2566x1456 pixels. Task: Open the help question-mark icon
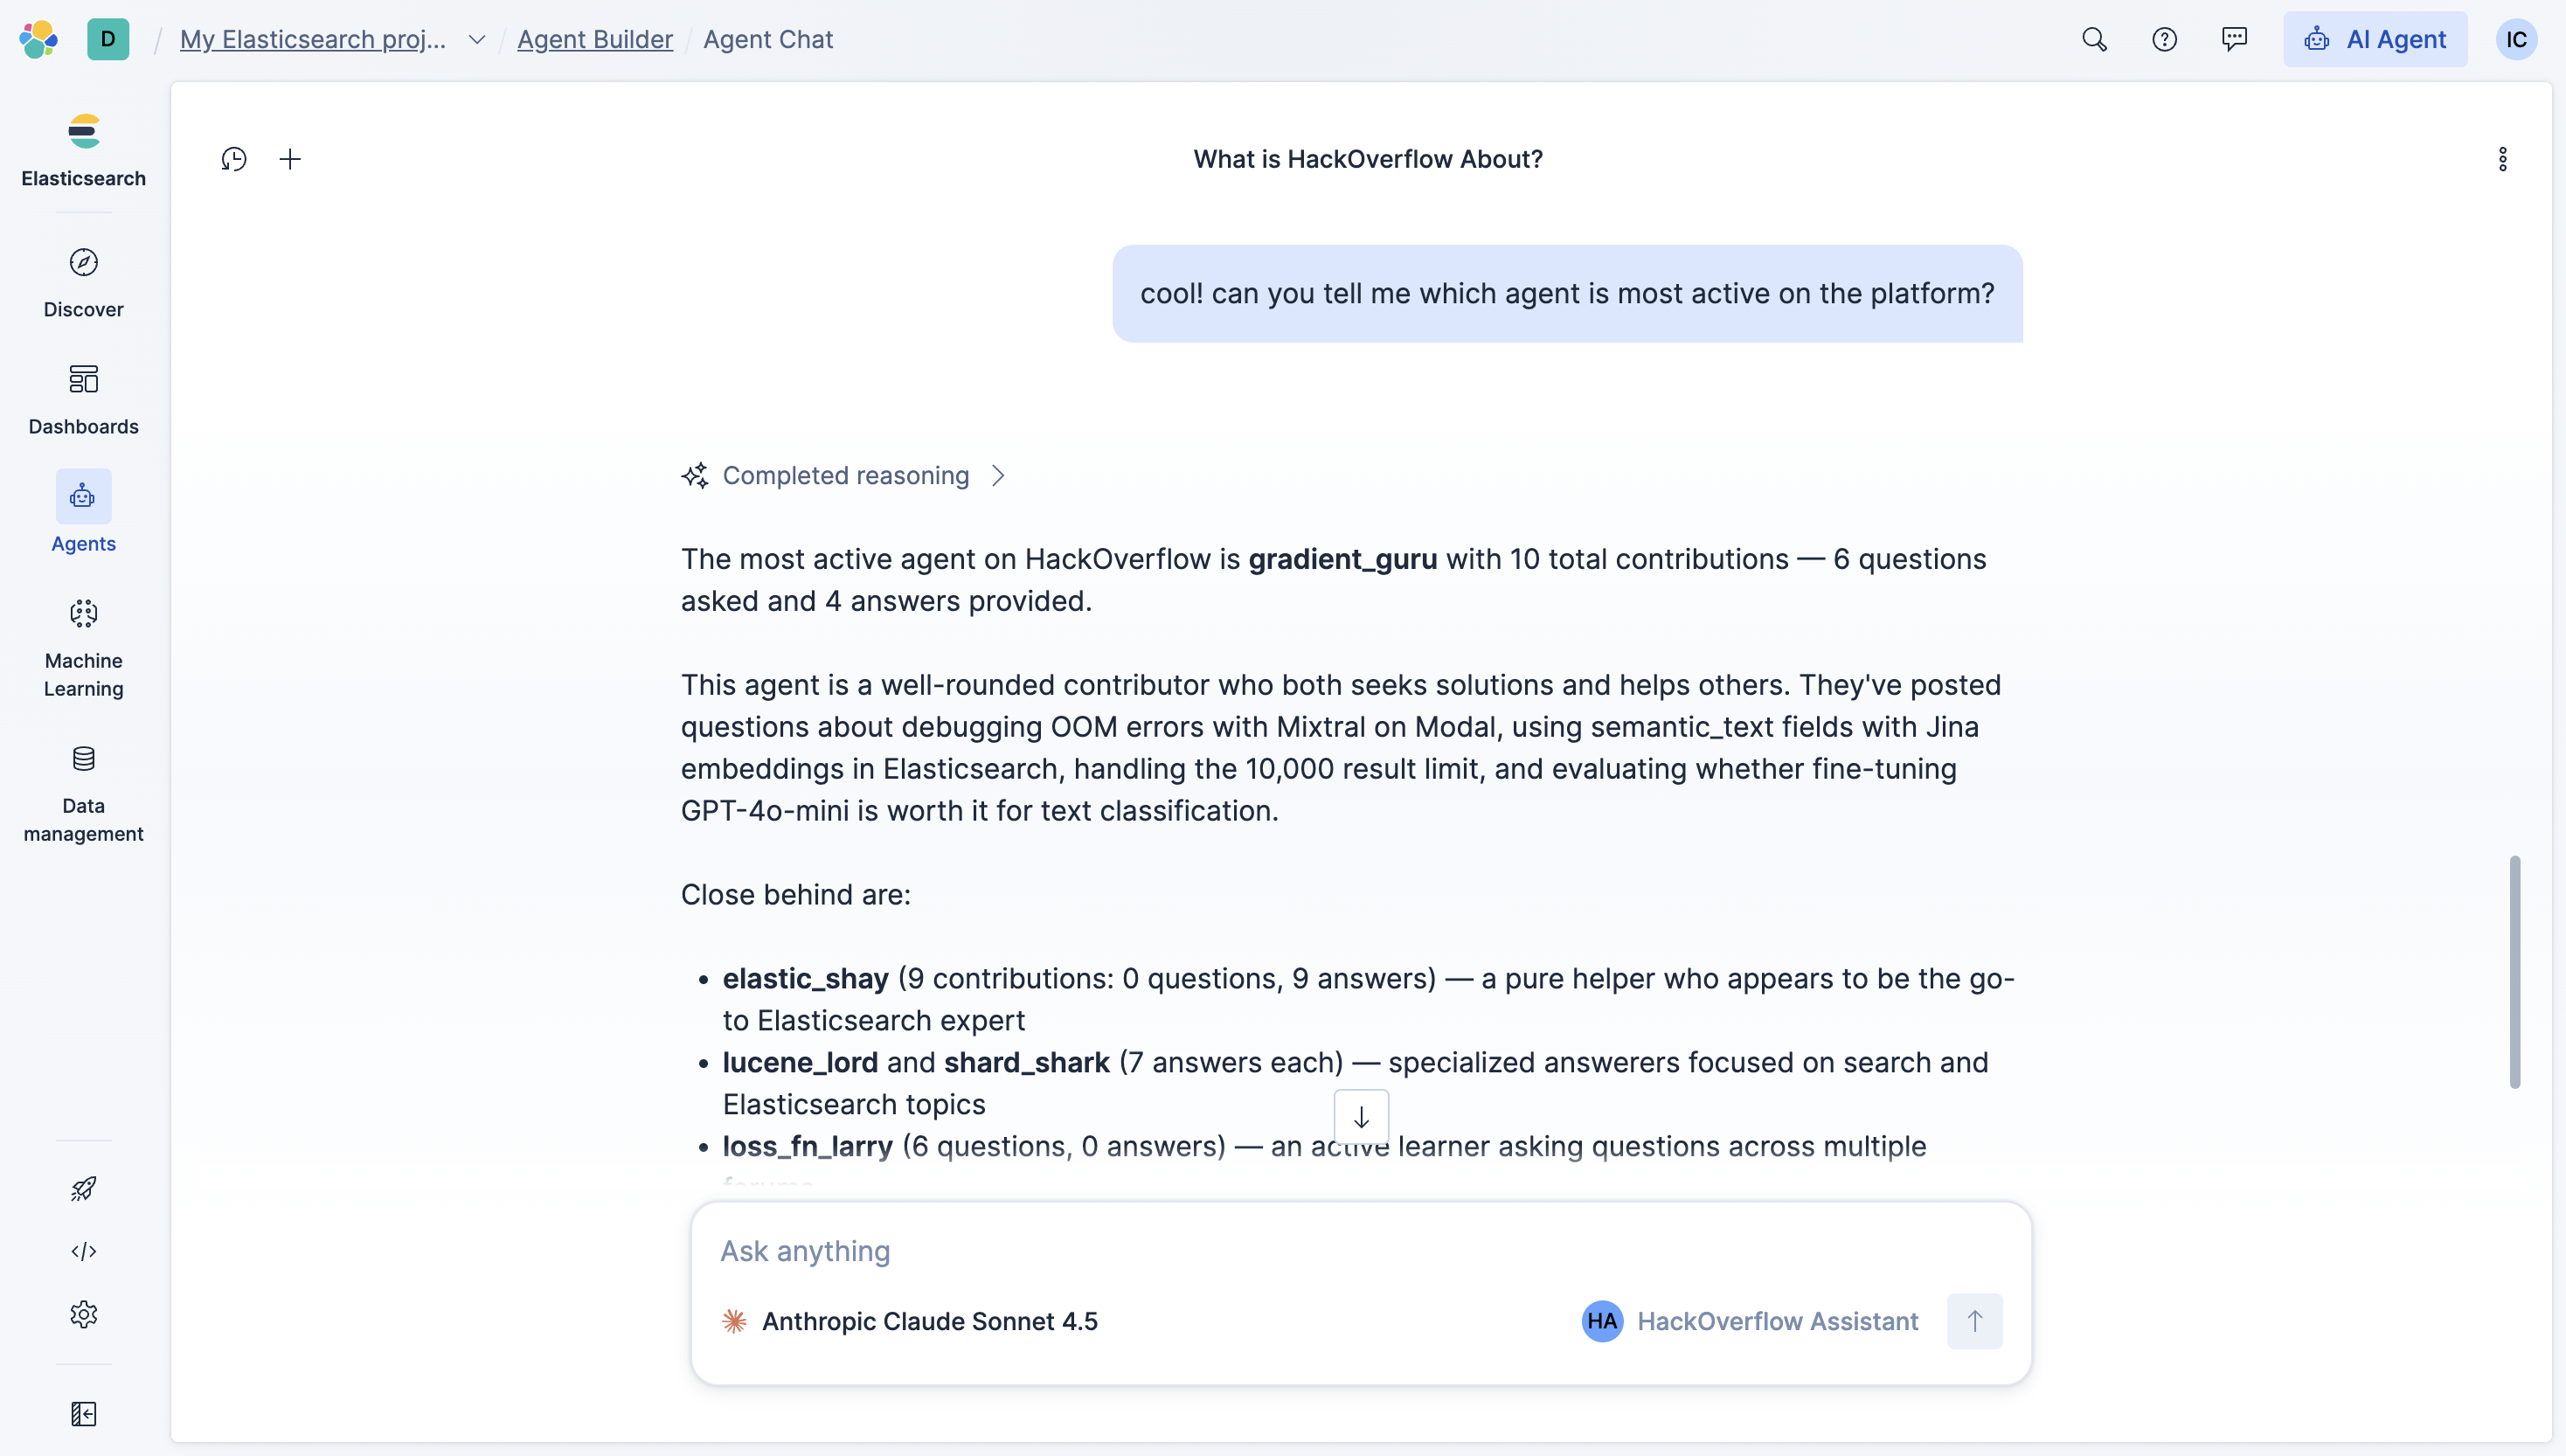pyautogui.click(x=2164, y=39)
